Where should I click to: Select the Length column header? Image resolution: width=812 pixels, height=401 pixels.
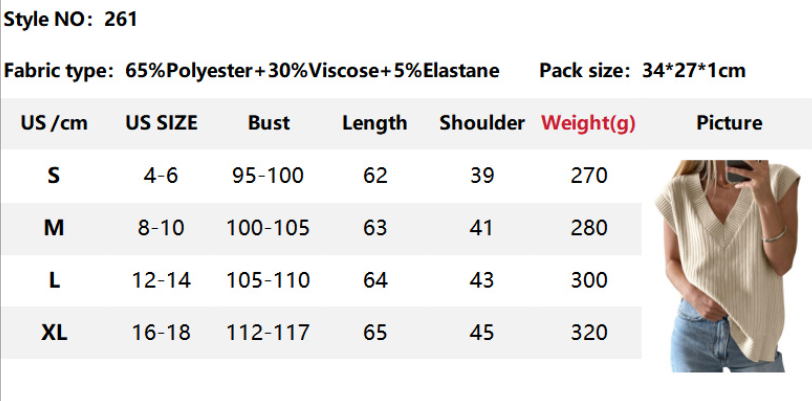375,124
